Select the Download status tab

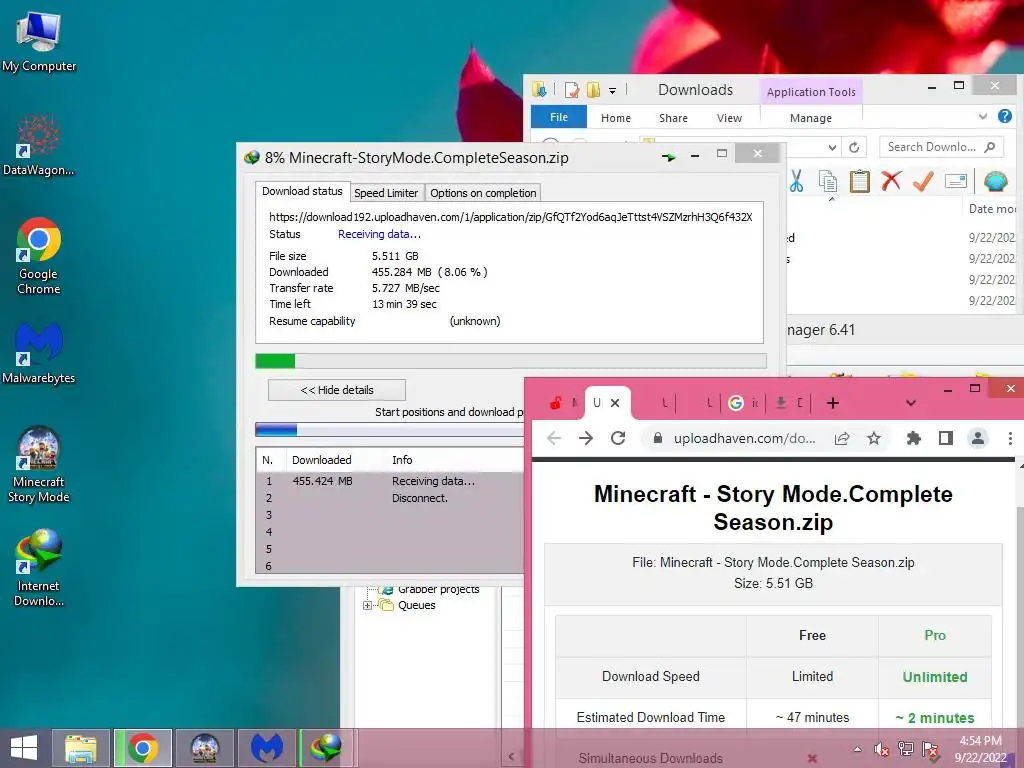click(x=302, y=191)
